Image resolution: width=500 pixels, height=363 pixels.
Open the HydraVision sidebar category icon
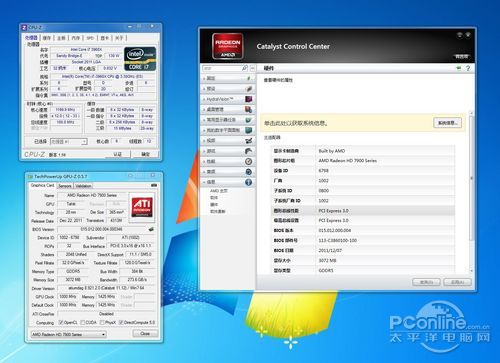pyautogui.click(x=249, y=99)
